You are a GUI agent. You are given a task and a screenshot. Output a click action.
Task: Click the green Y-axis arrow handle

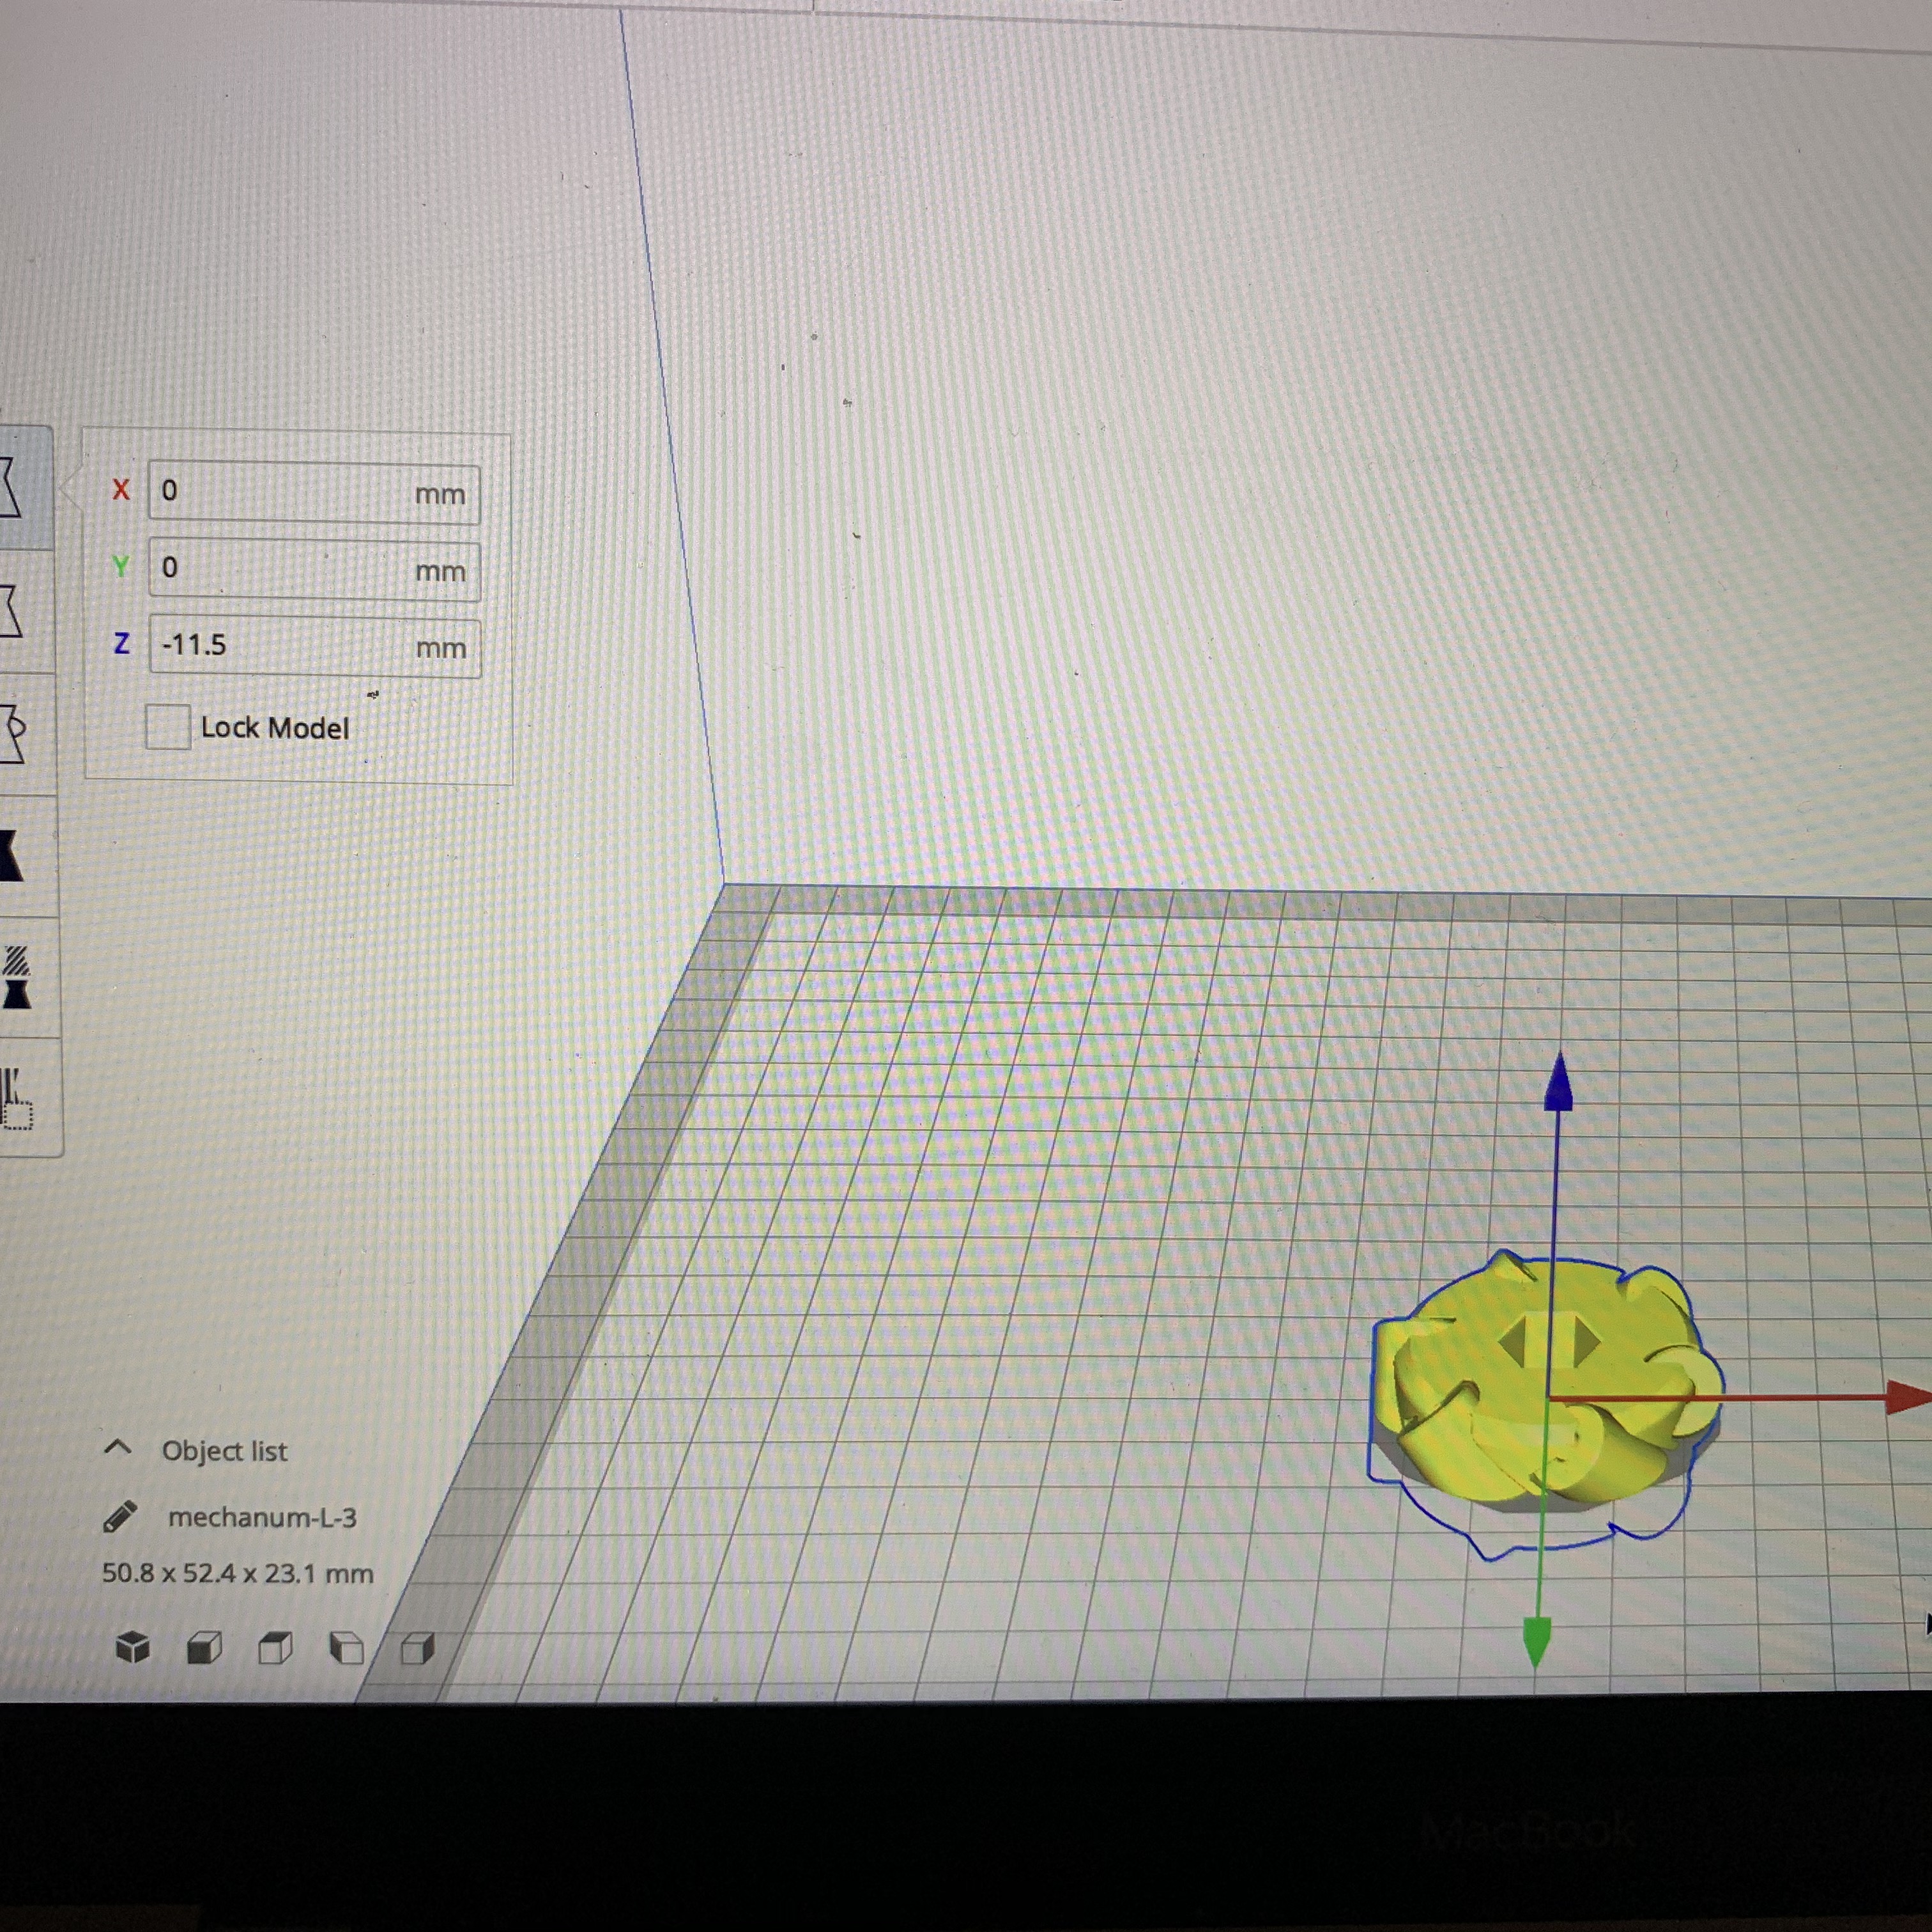click(x=1536, y=1643)
